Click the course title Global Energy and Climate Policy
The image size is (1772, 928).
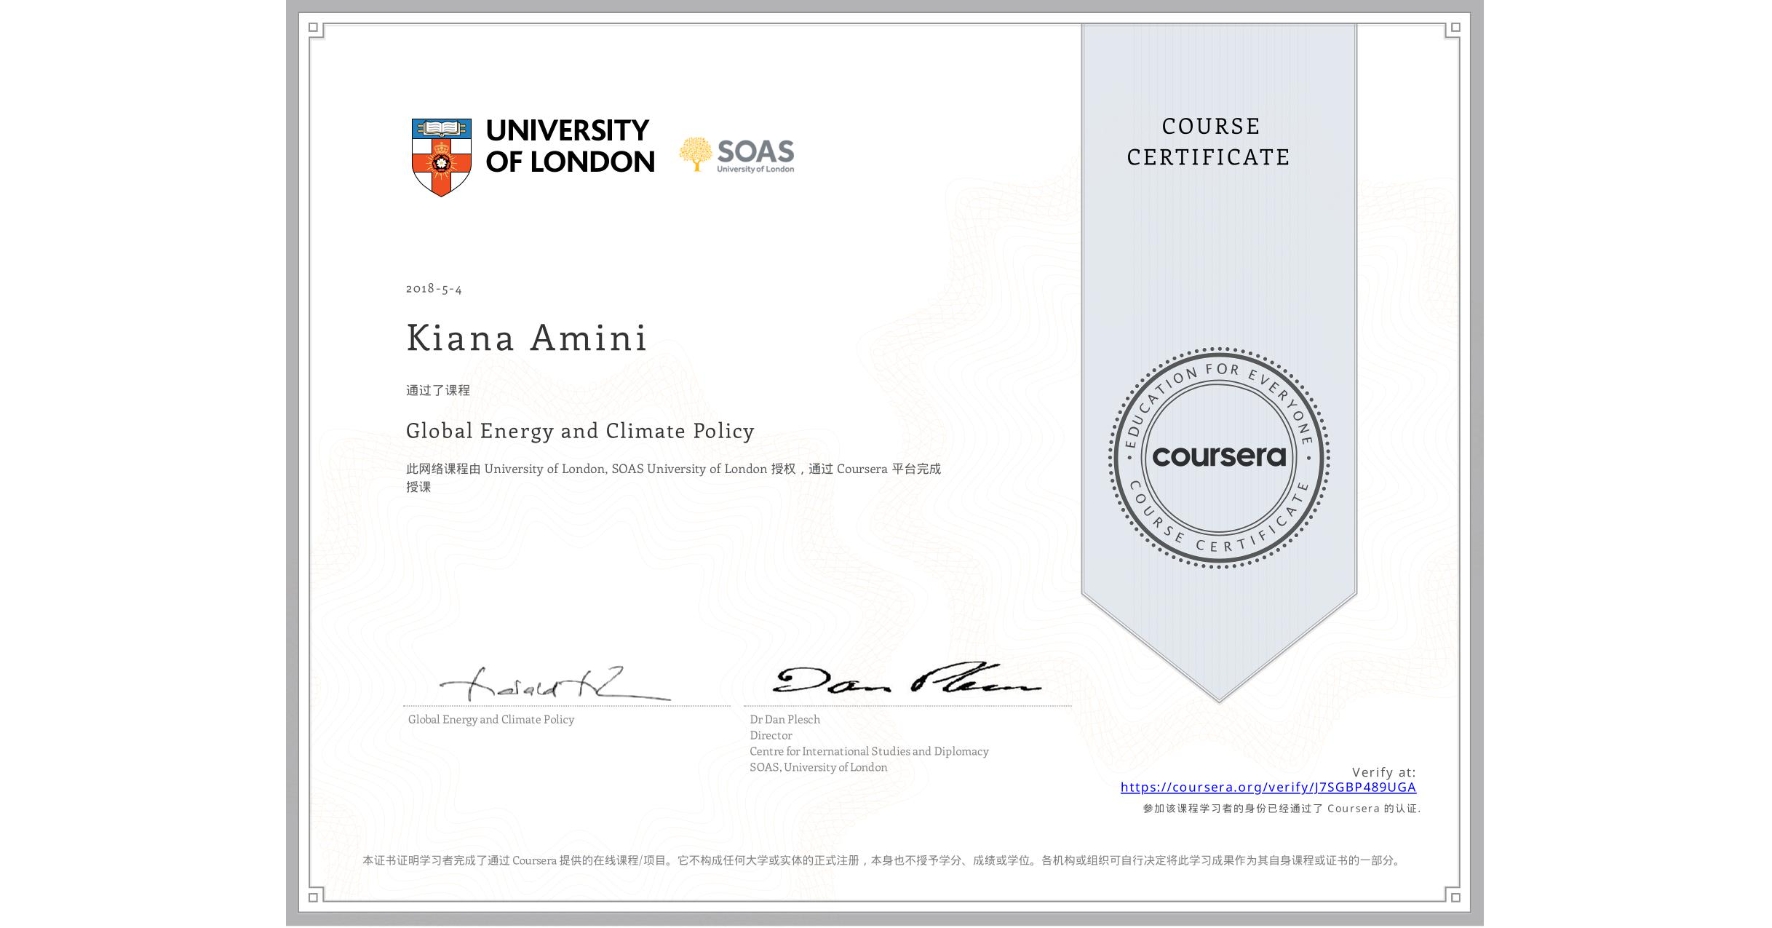point(580,431)
